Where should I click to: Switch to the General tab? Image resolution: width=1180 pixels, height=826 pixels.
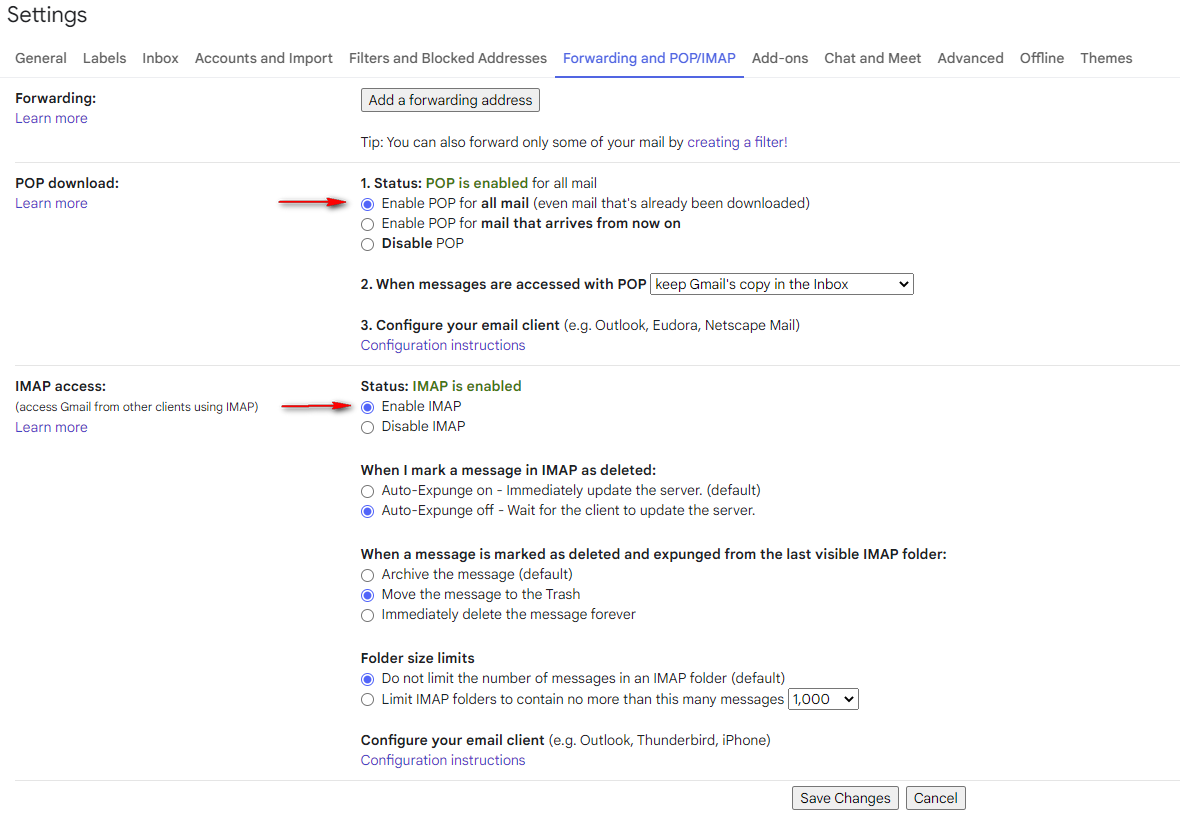[41, 58]
